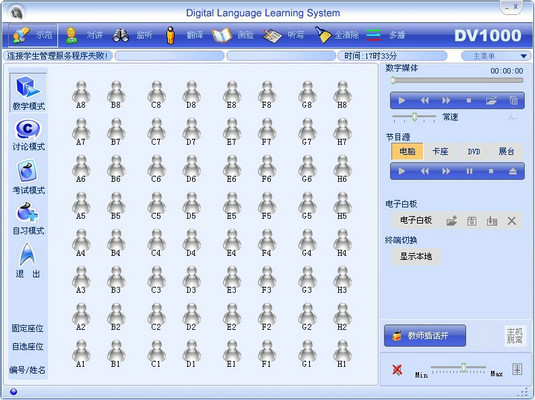Screen dimensions: 535x400
Task: Open the 监听 monitor binoculars tool
Action: click(x=132, y=35)
